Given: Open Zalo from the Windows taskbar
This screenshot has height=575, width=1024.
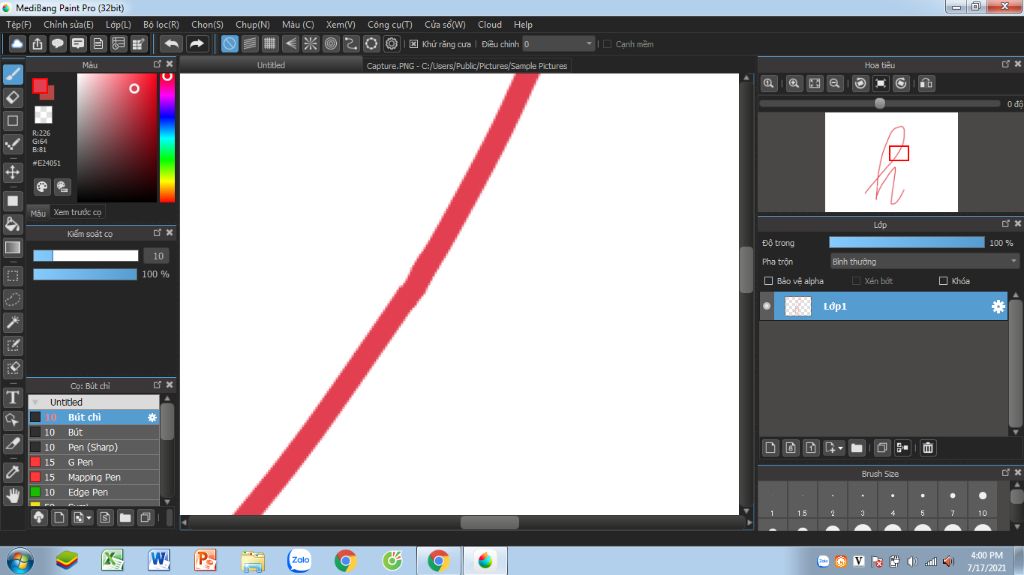Looking at the screenshot, I should point(299,560).
